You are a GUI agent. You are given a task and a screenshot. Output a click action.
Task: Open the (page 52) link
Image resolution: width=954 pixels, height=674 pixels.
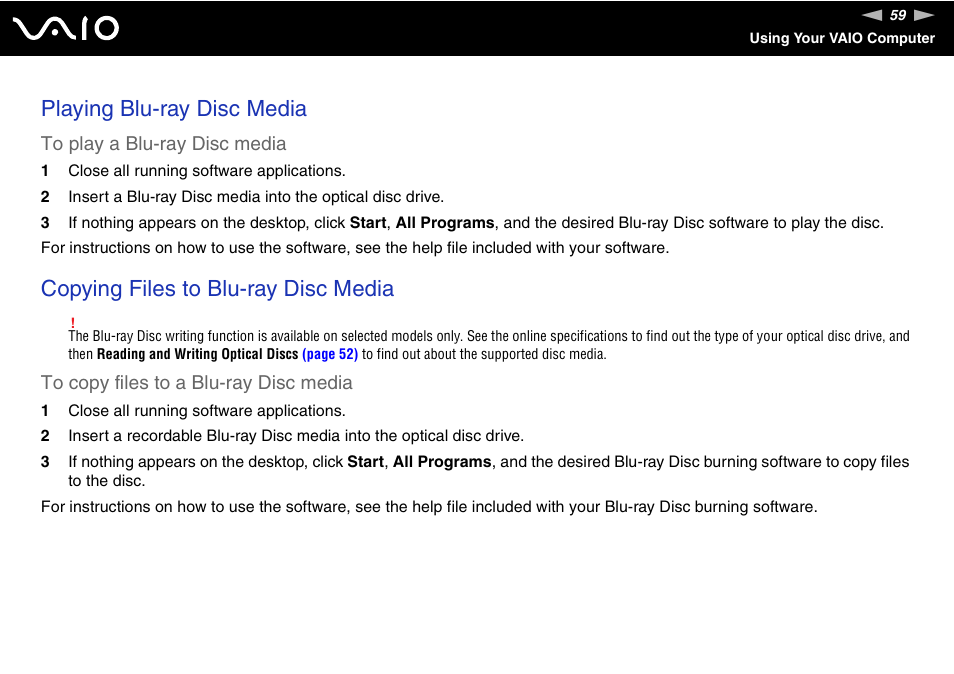coord(330,354)
